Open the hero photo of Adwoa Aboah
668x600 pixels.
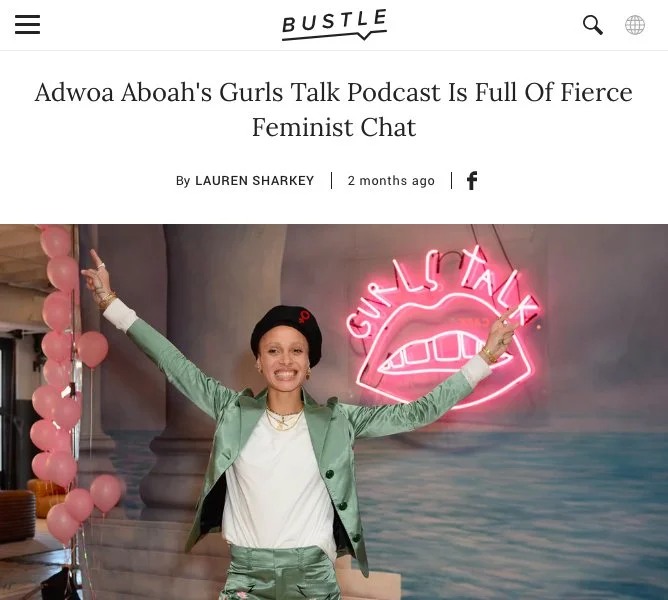(x=334, y=412)
